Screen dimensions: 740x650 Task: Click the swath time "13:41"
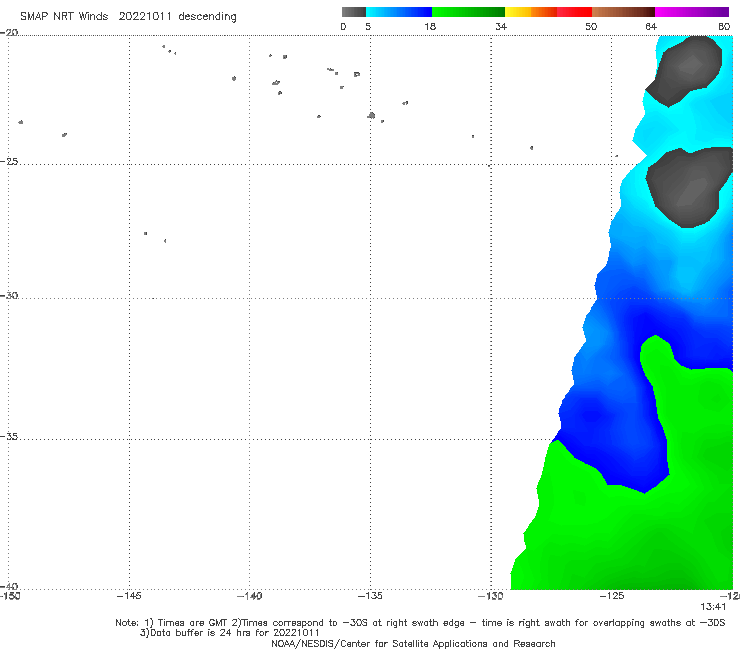tap(713, 607)
